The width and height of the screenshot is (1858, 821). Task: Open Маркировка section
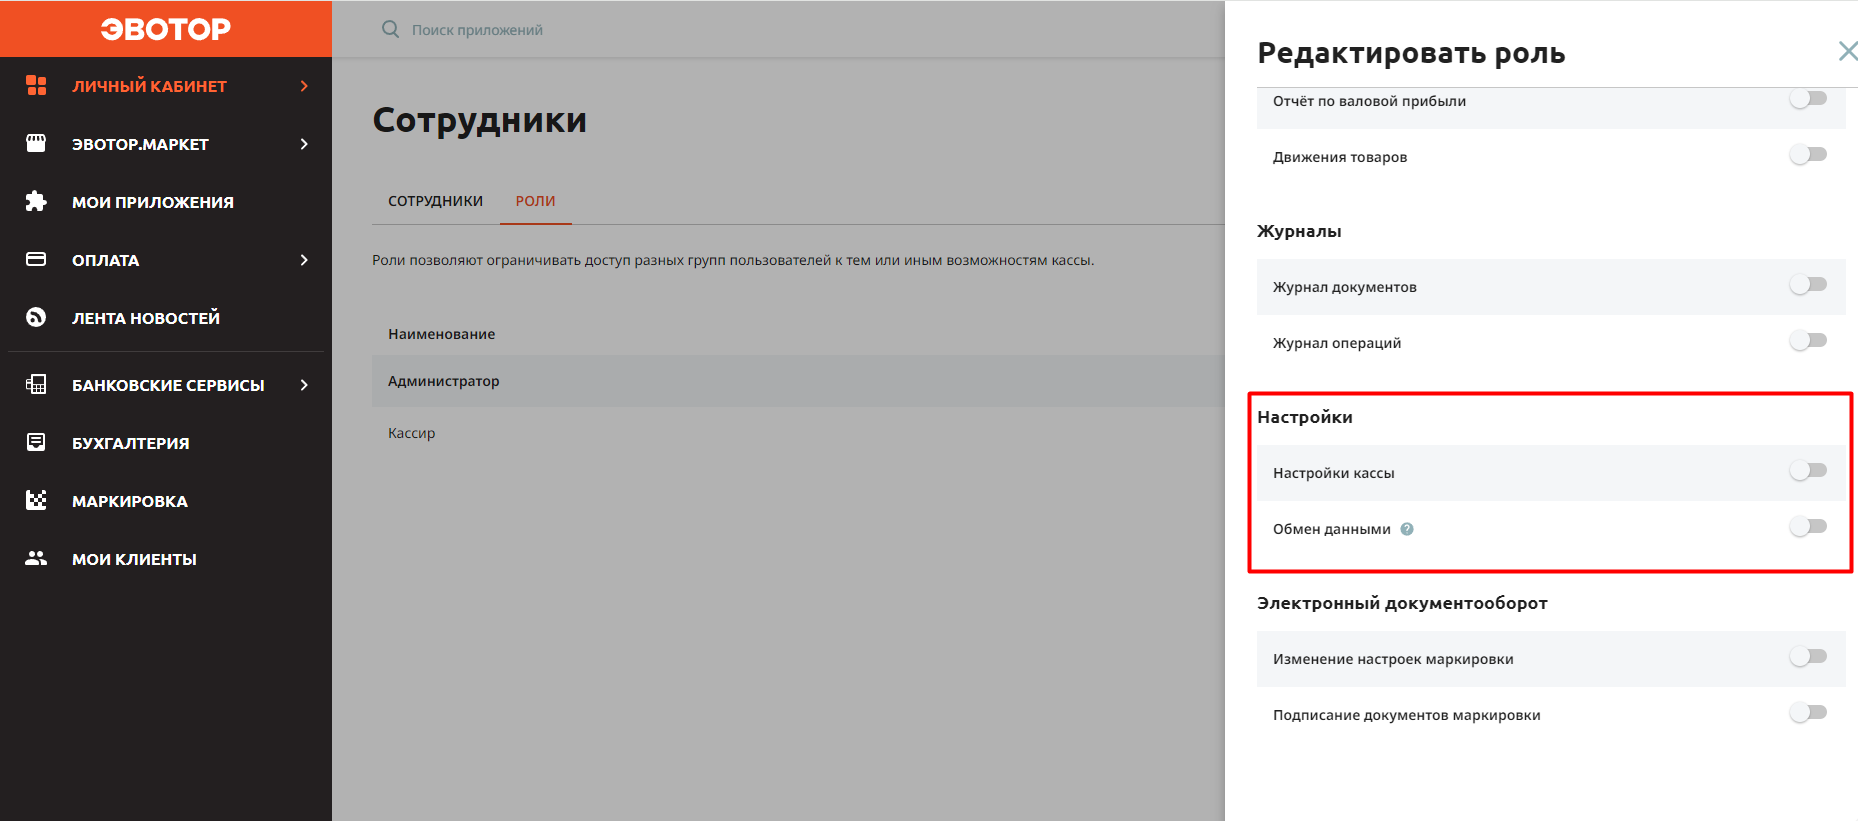click(x=166, y=501)
